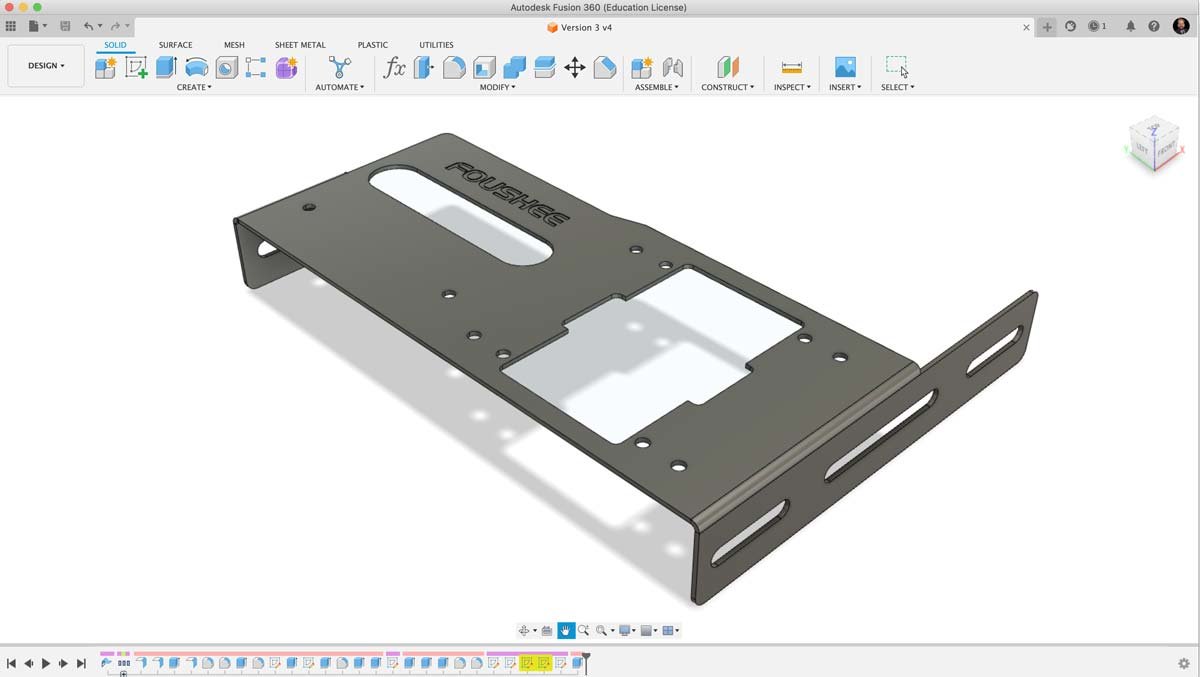Open the Data Panel grid icon
The image size is (1200, 677).
pyautogui.click(x=11, y=26)
